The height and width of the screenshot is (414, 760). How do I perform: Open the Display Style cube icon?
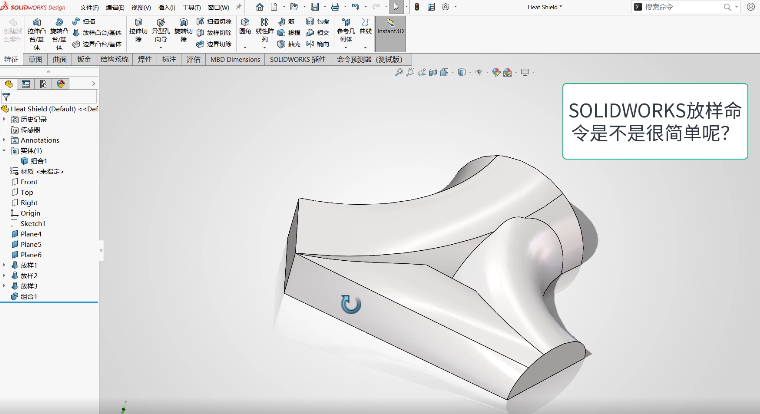click(x=461, y=72)
